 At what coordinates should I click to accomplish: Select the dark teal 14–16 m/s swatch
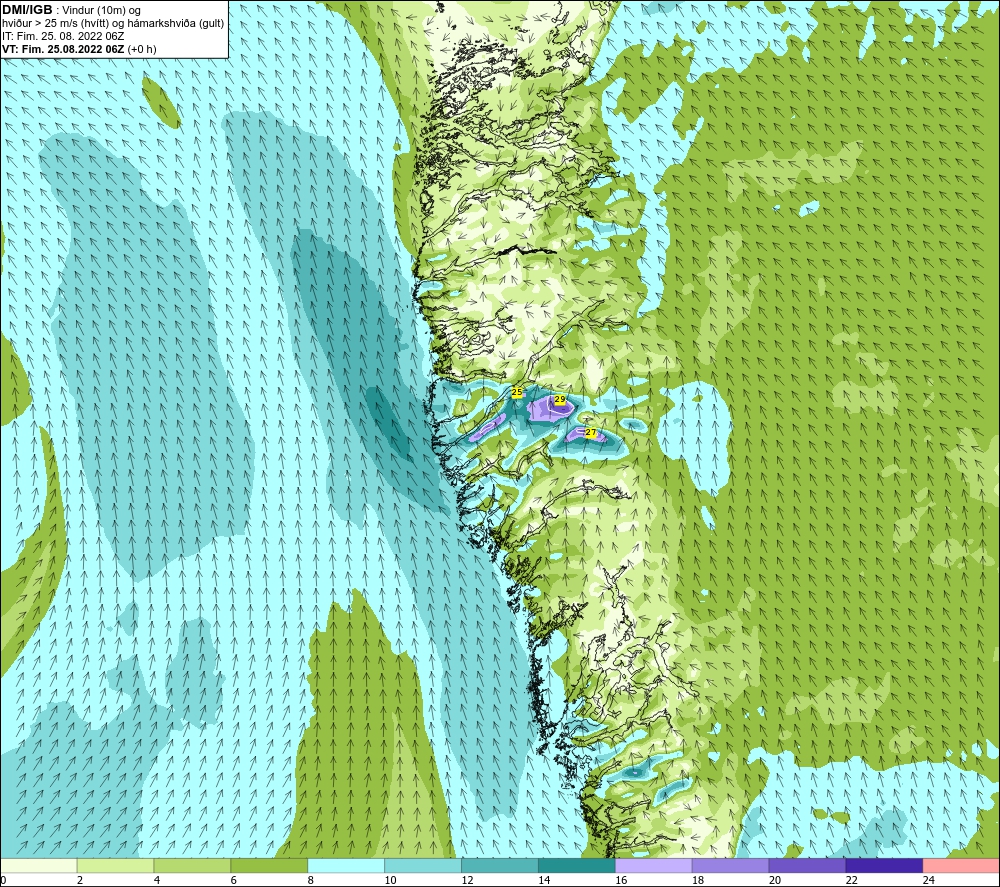577,866
